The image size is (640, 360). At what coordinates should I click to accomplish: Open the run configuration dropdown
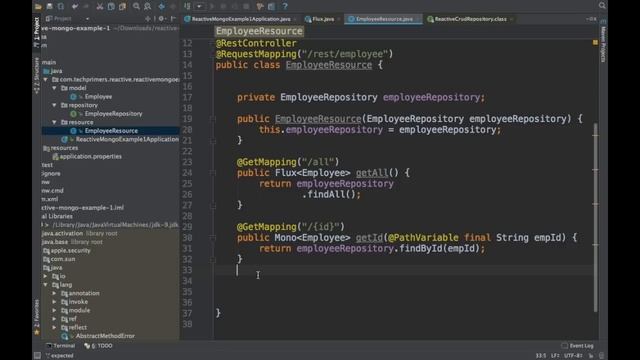point(199,6)
